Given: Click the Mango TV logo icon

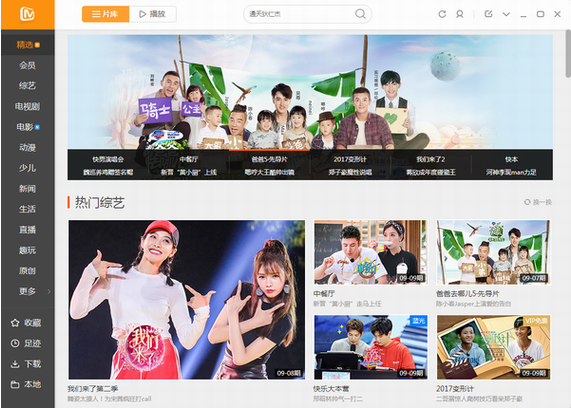Looking at the screenshot, I should (x=27, y=14).
